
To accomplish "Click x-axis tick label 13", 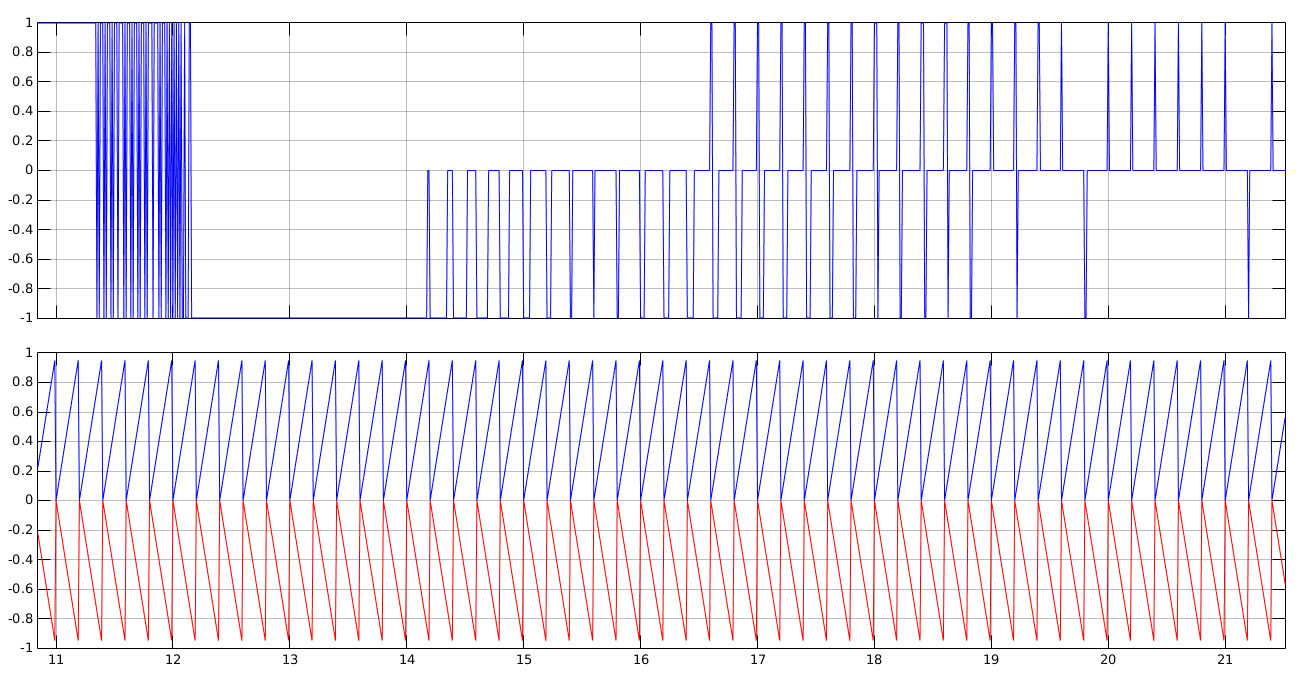I will (290, 661).
